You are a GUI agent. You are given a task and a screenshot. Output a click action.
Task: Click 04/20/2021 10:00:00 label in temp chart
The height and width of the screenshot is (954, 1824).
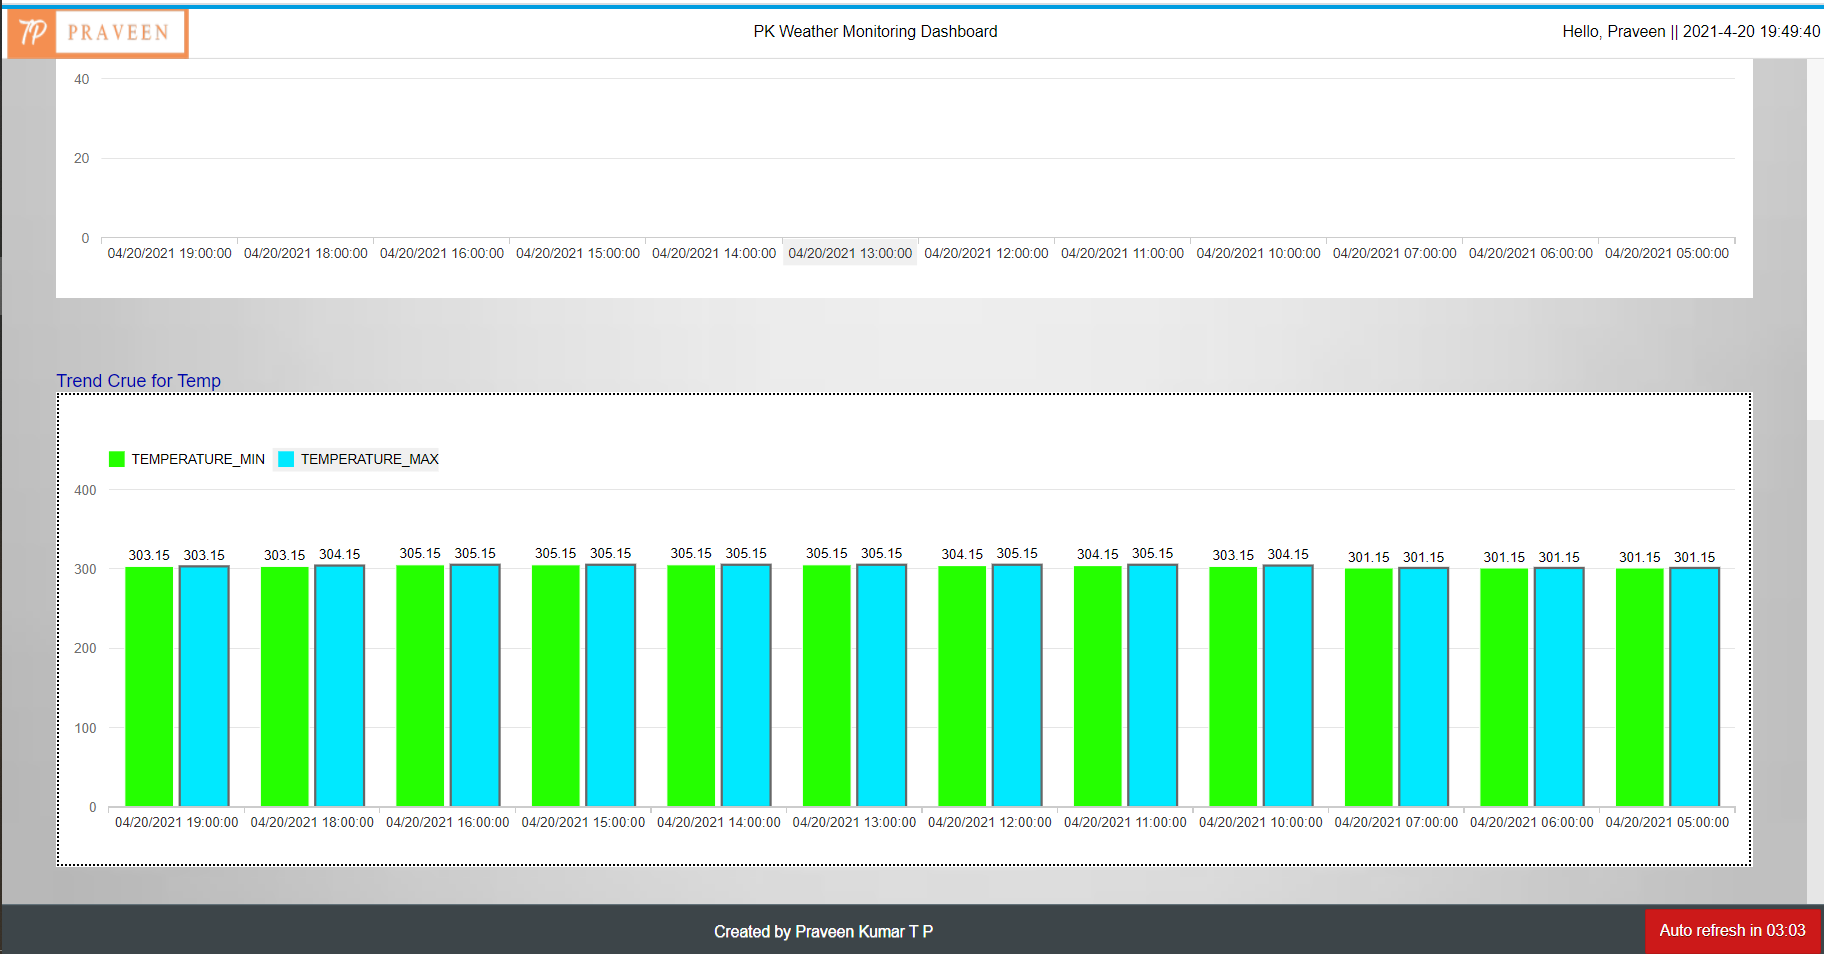(x=1261, y=822)
